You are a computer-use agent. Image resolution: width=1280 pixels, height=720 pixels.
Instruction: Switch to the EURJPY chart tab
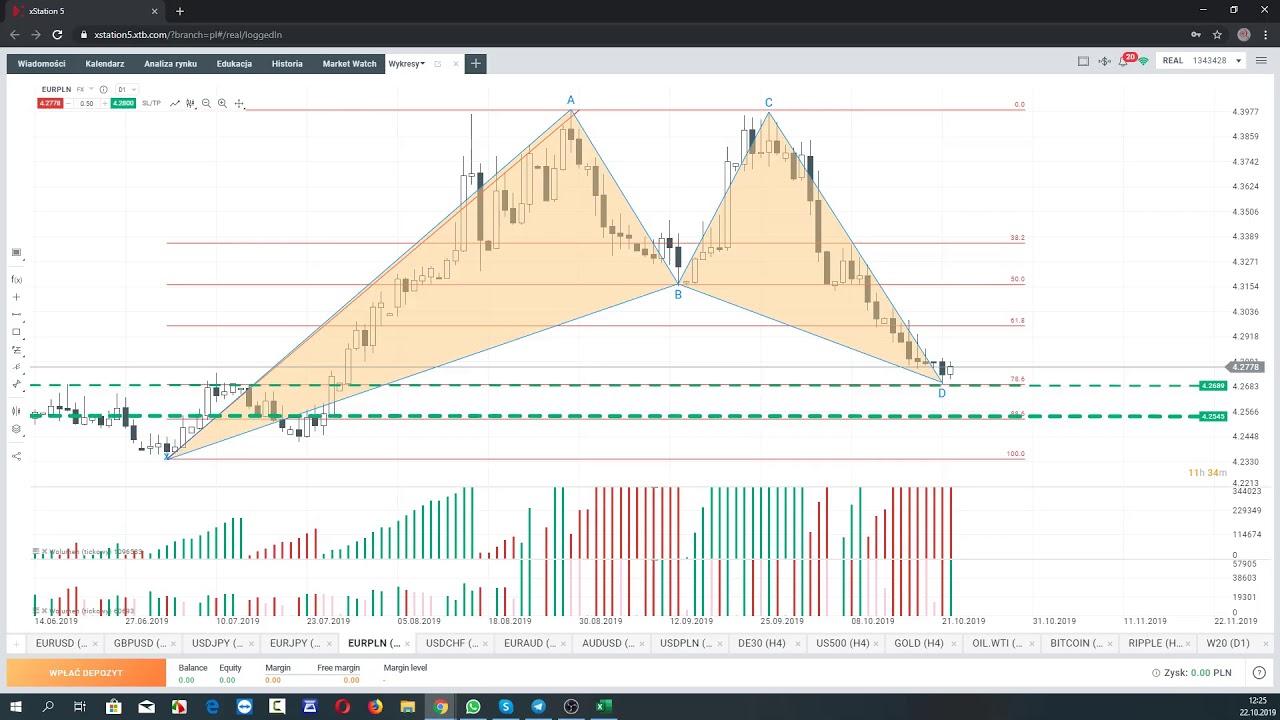296,643
